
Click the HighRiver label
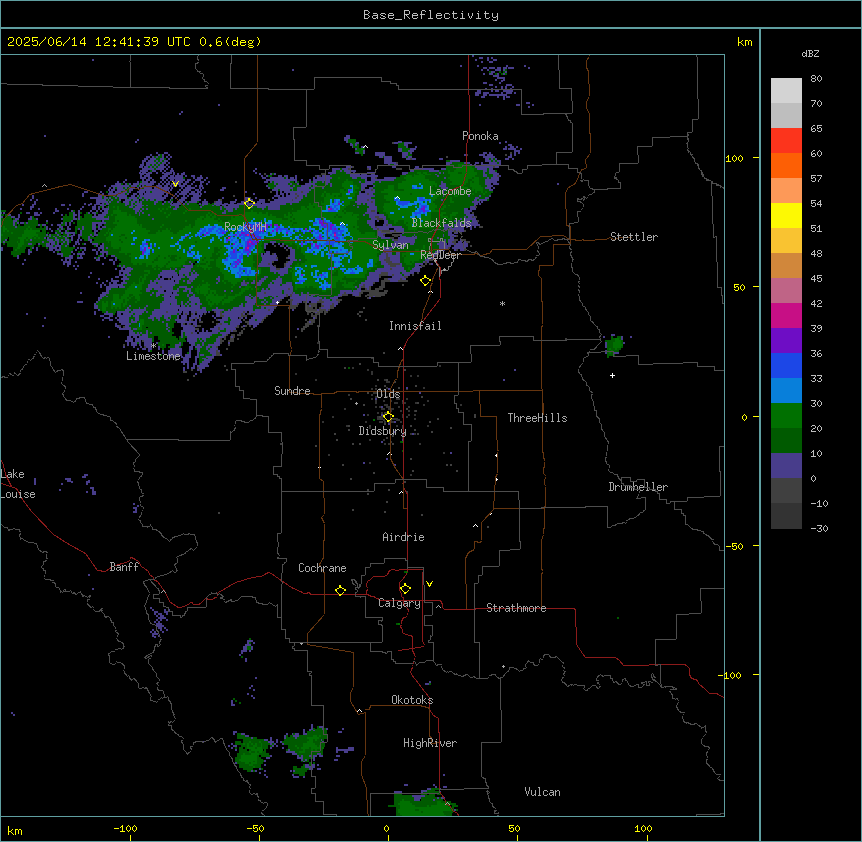430,743
